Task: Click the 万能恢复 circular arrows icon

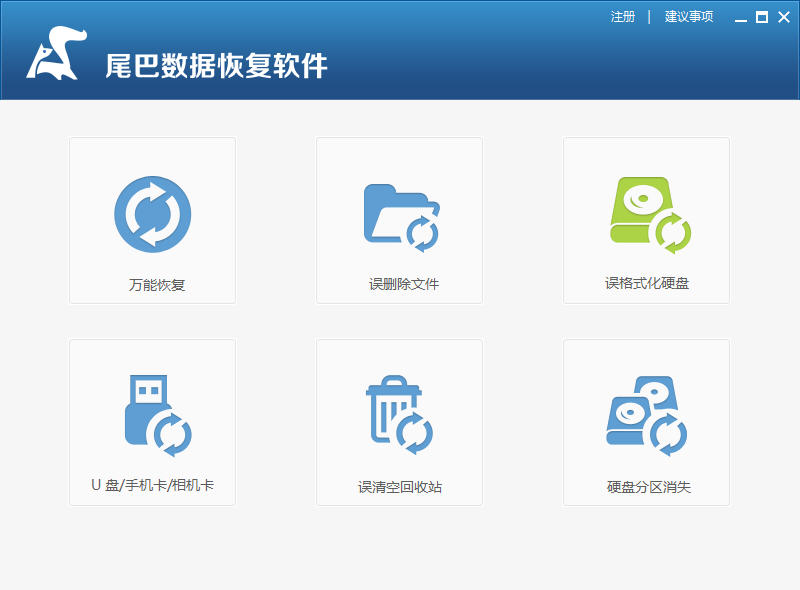Action: coord(153,214)
